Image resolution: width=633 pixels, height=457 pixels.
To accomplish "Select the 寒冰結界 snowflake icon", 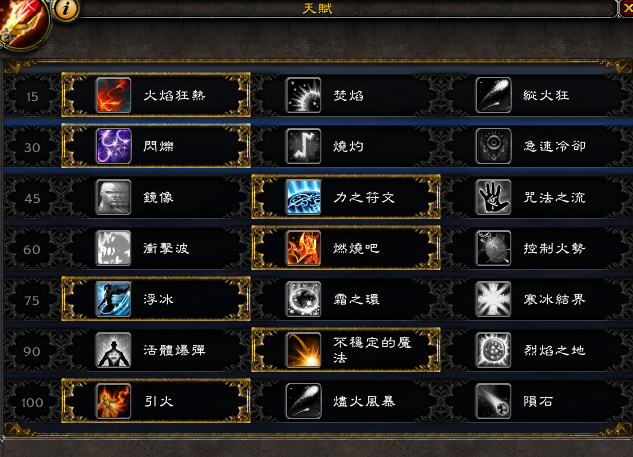I will pyautogui.click(x=493, y=299).
